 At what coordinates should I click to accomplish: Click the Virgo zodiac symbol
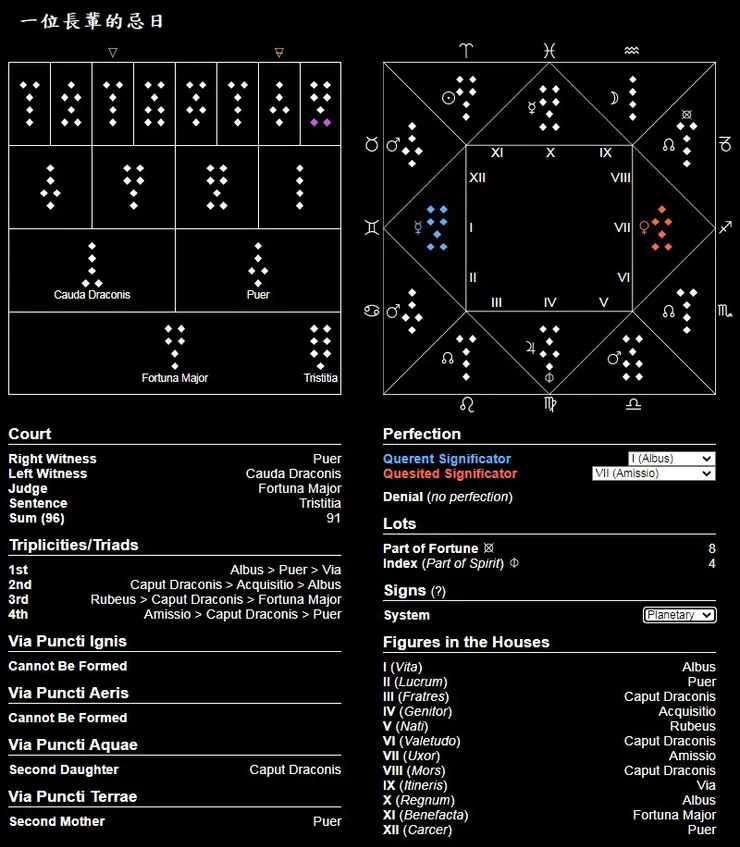(550, 404)
